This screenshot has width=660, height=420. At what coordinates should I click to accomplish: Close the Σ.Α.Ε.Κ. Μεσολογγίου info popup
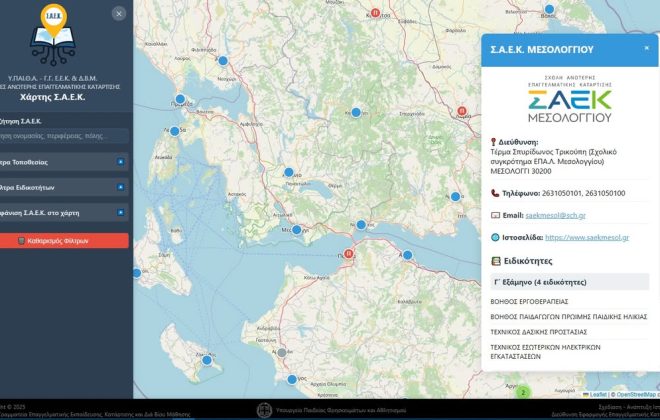pos(646,48)
